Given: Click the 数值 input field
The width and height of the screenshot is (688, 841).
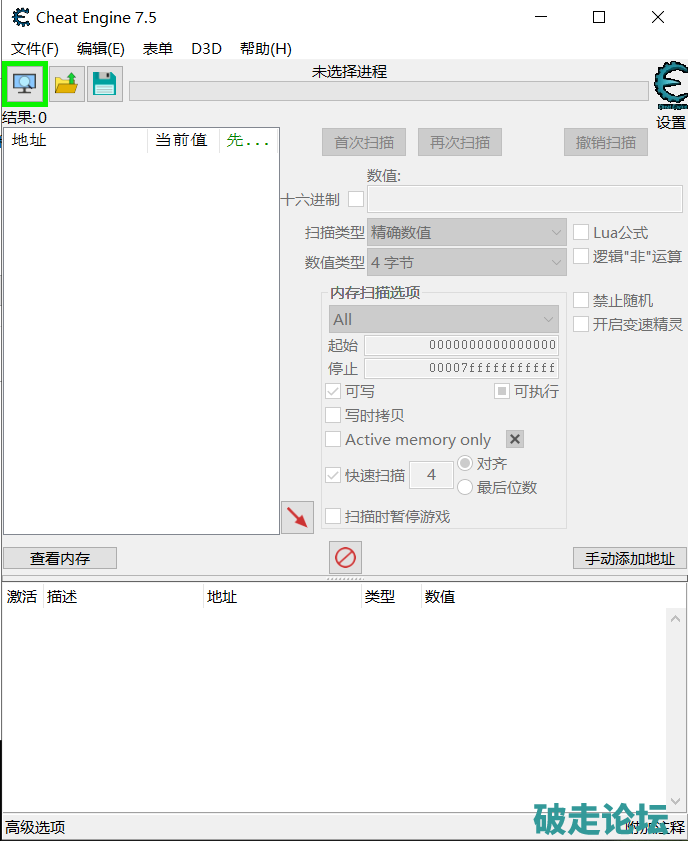Looking at the screenshot, I should click(x=525, y=199).
